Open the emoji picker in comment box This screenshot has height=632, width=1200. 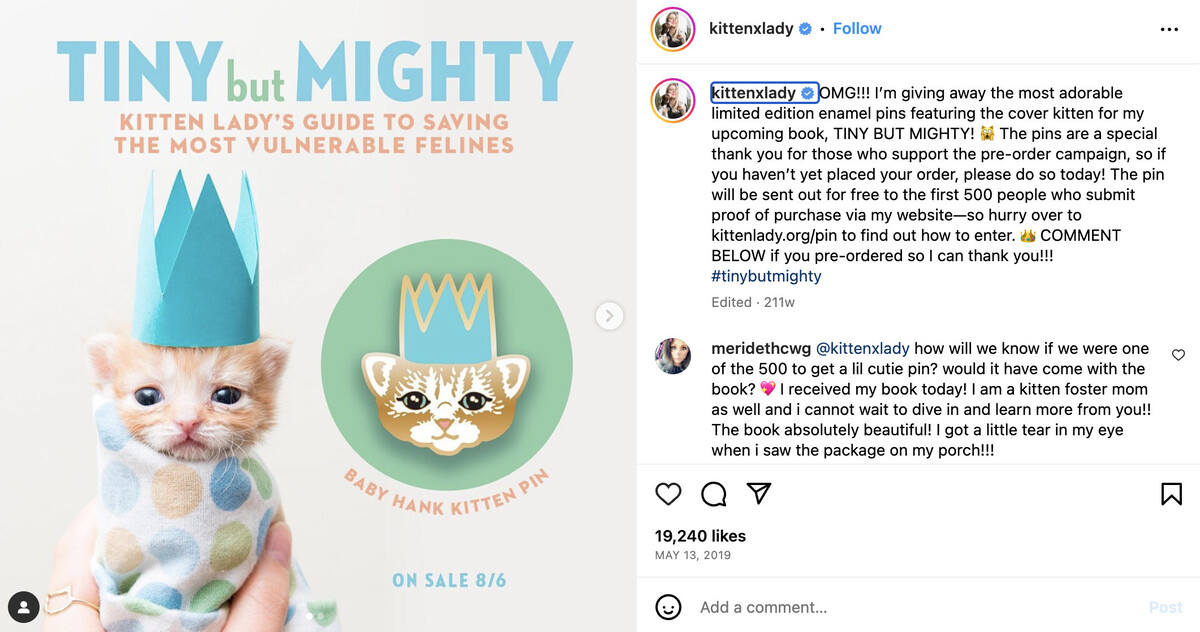(x=668, y=607)
